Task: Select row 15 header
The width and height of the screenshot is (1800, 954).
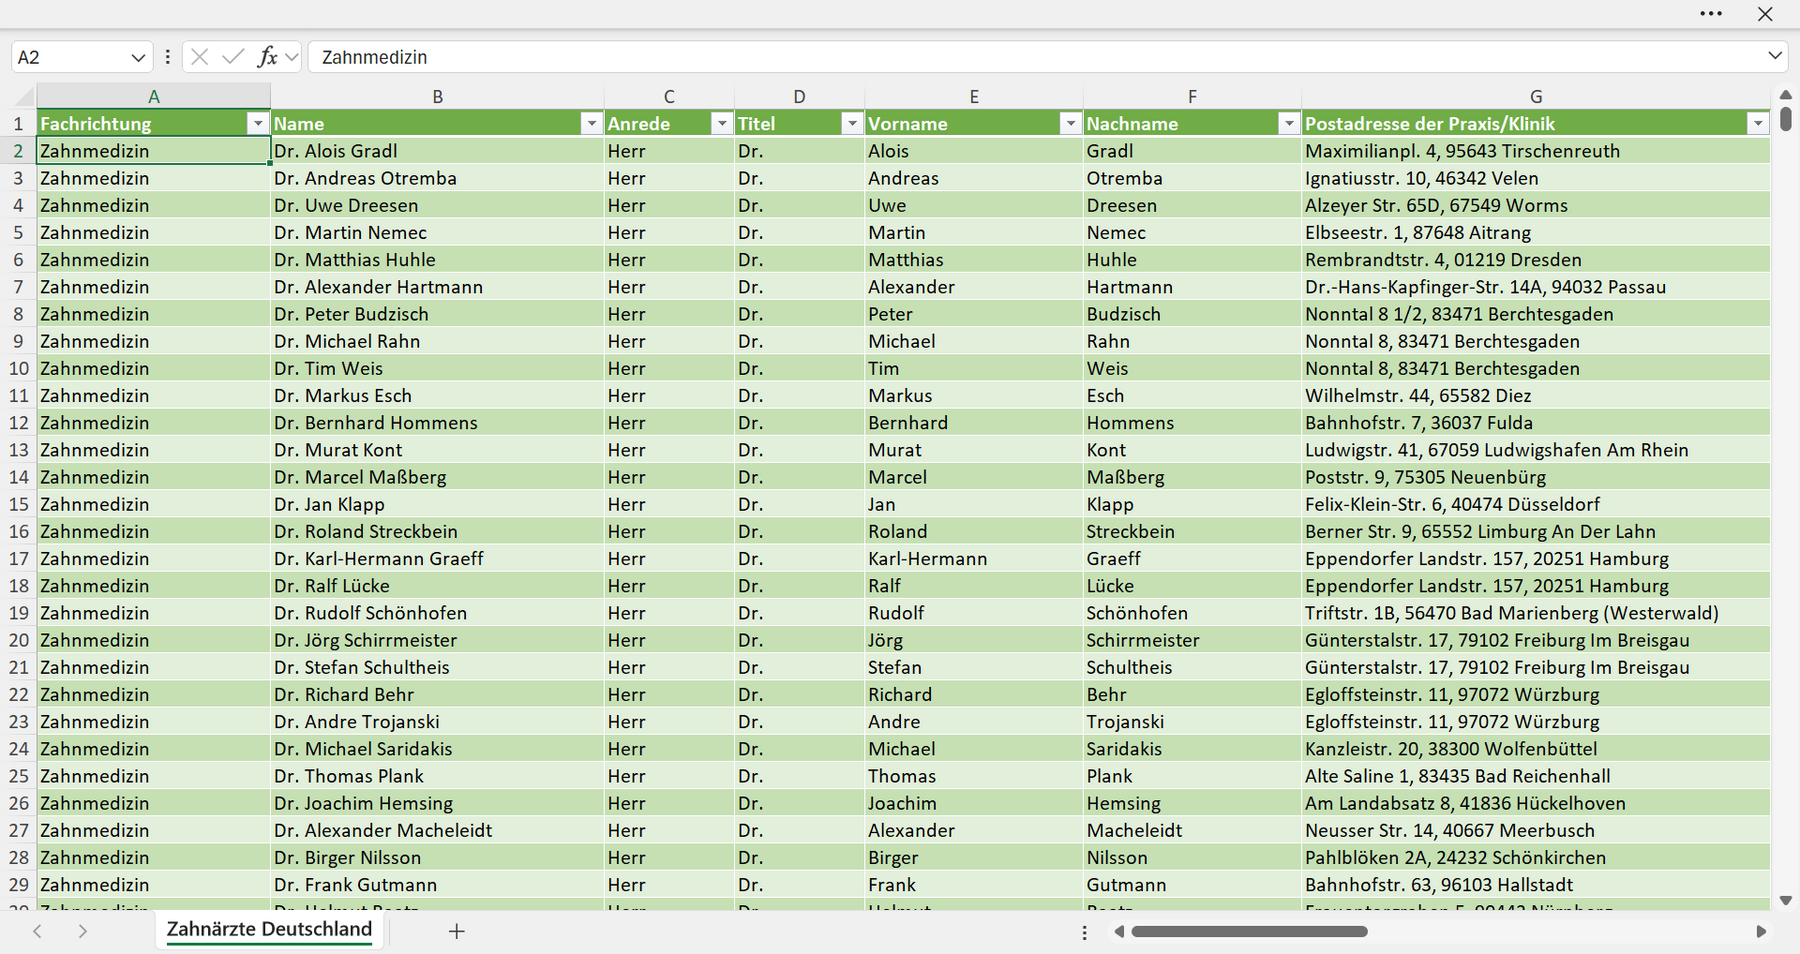Action: [x=18, y=504]
